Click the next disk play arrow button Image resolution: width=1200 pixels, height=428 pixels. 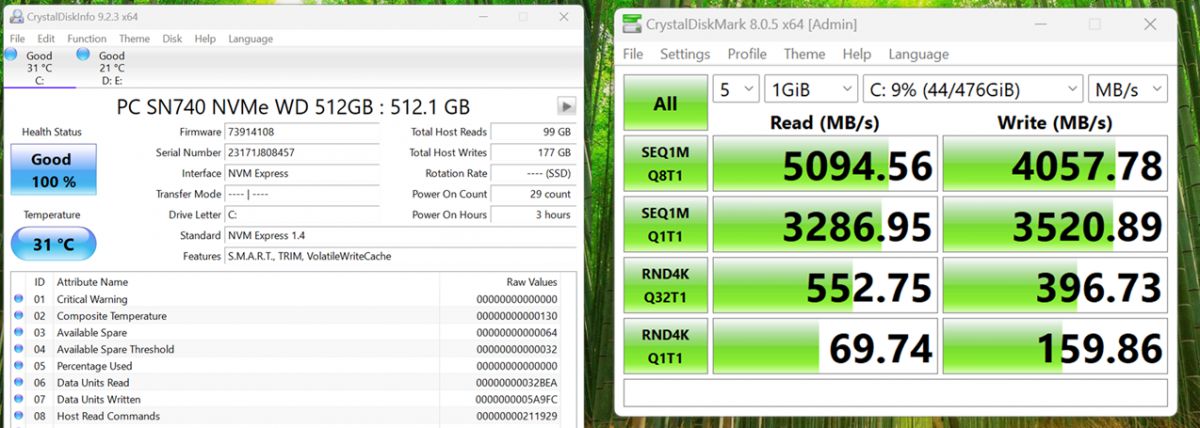pyautogui.click(x=566, y=106)
